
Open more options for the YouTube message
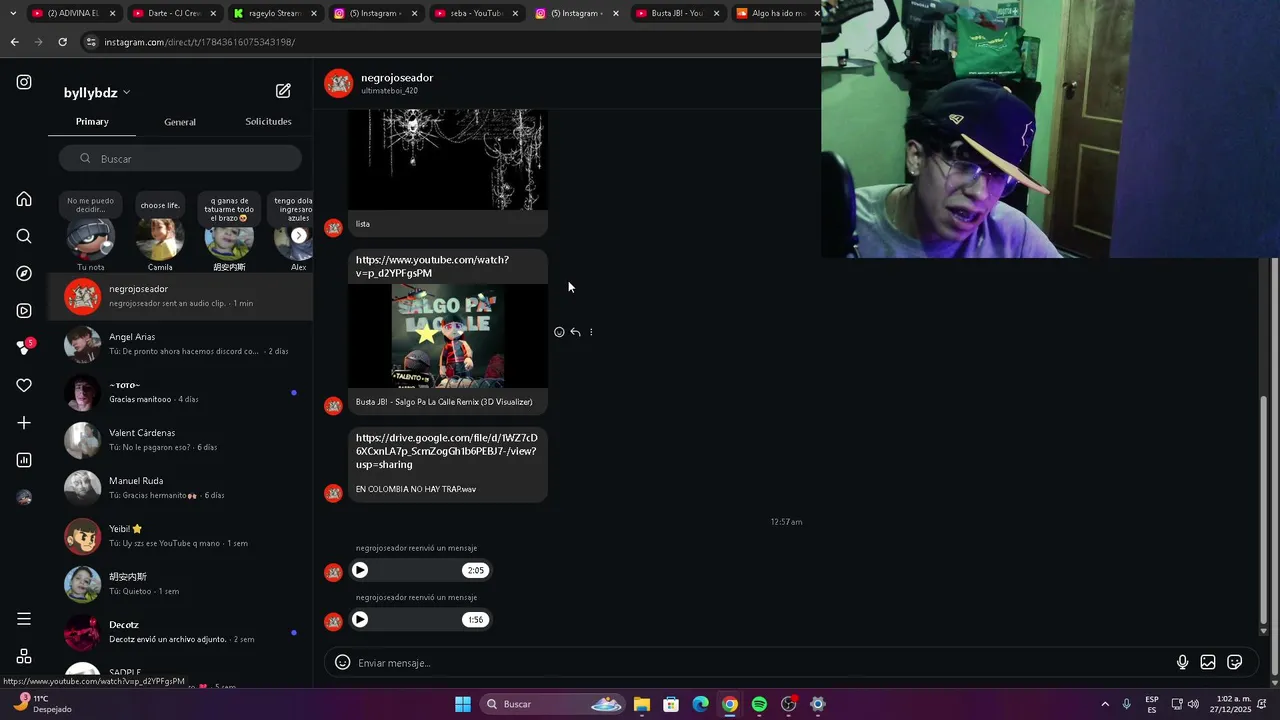[x=591, y=332]
